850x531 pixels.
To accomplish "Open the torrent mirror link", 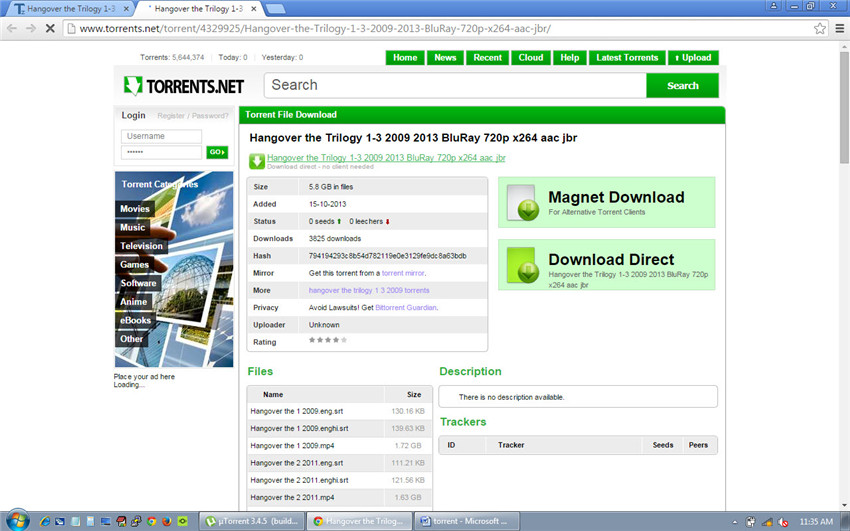I will (x=403, y=273).
